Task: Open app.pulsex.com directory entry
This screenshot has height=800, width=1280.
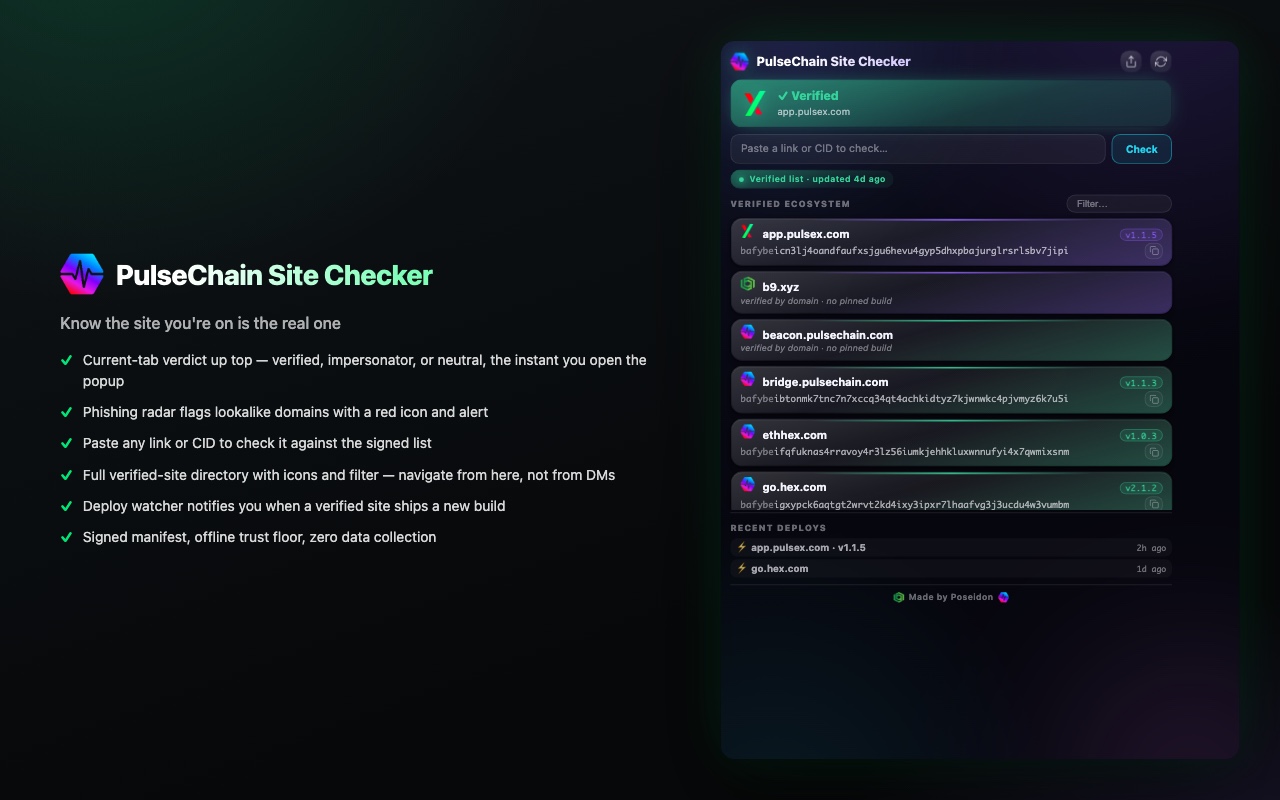Action: (x=951, y=242)
